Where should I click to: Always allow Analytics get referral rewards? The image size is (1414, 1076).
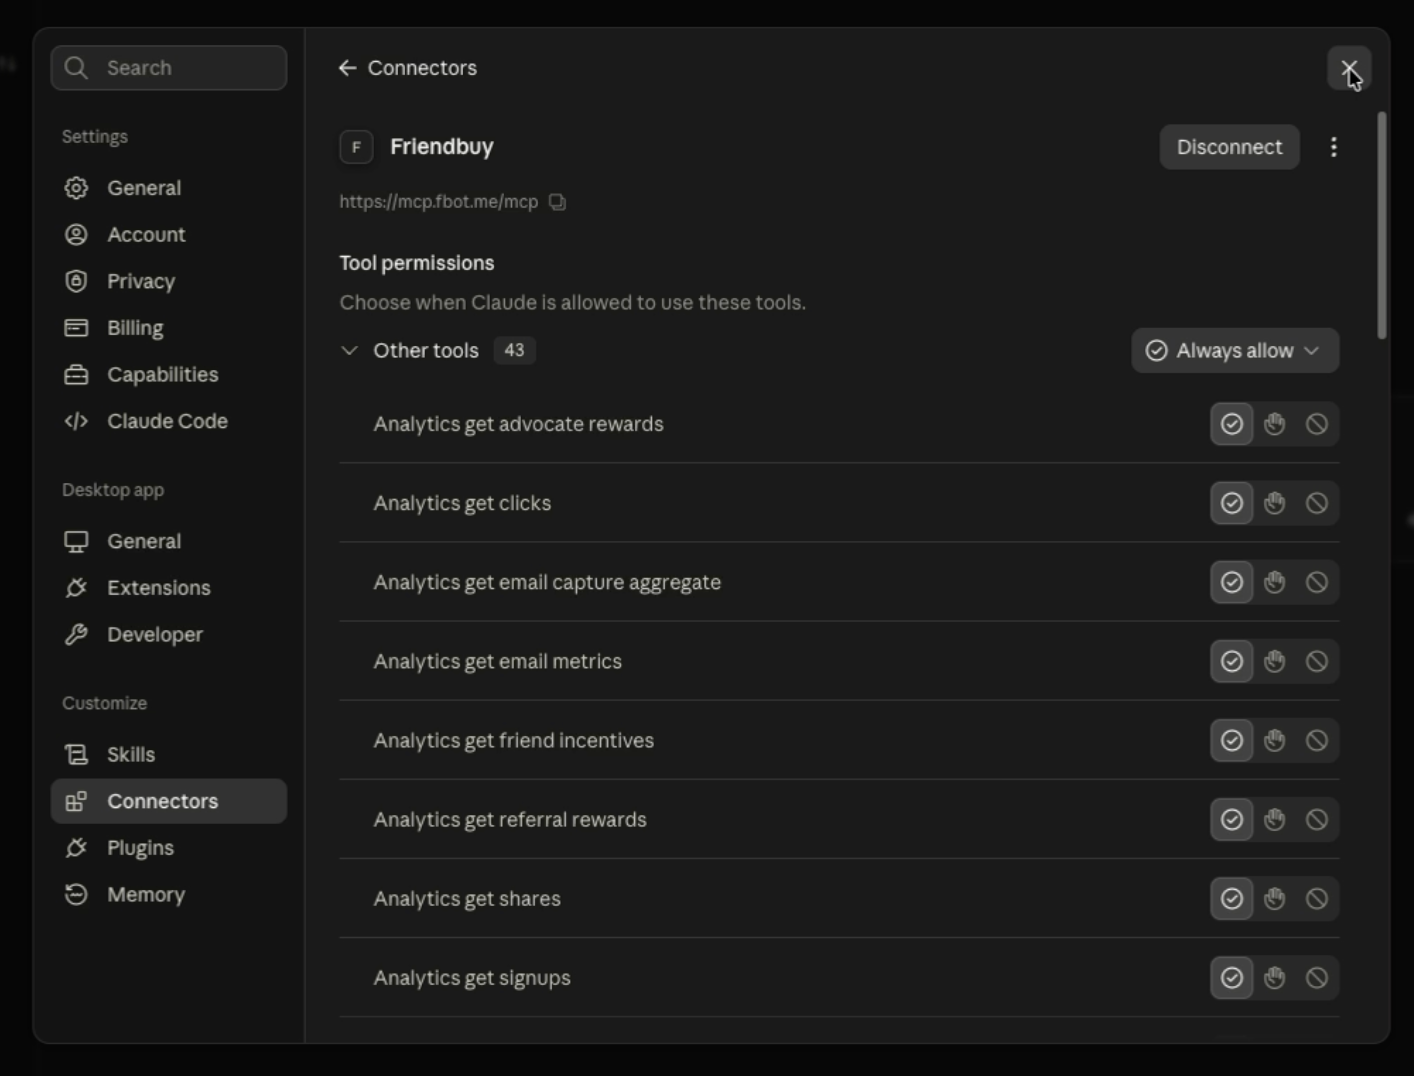(1231, 819)
